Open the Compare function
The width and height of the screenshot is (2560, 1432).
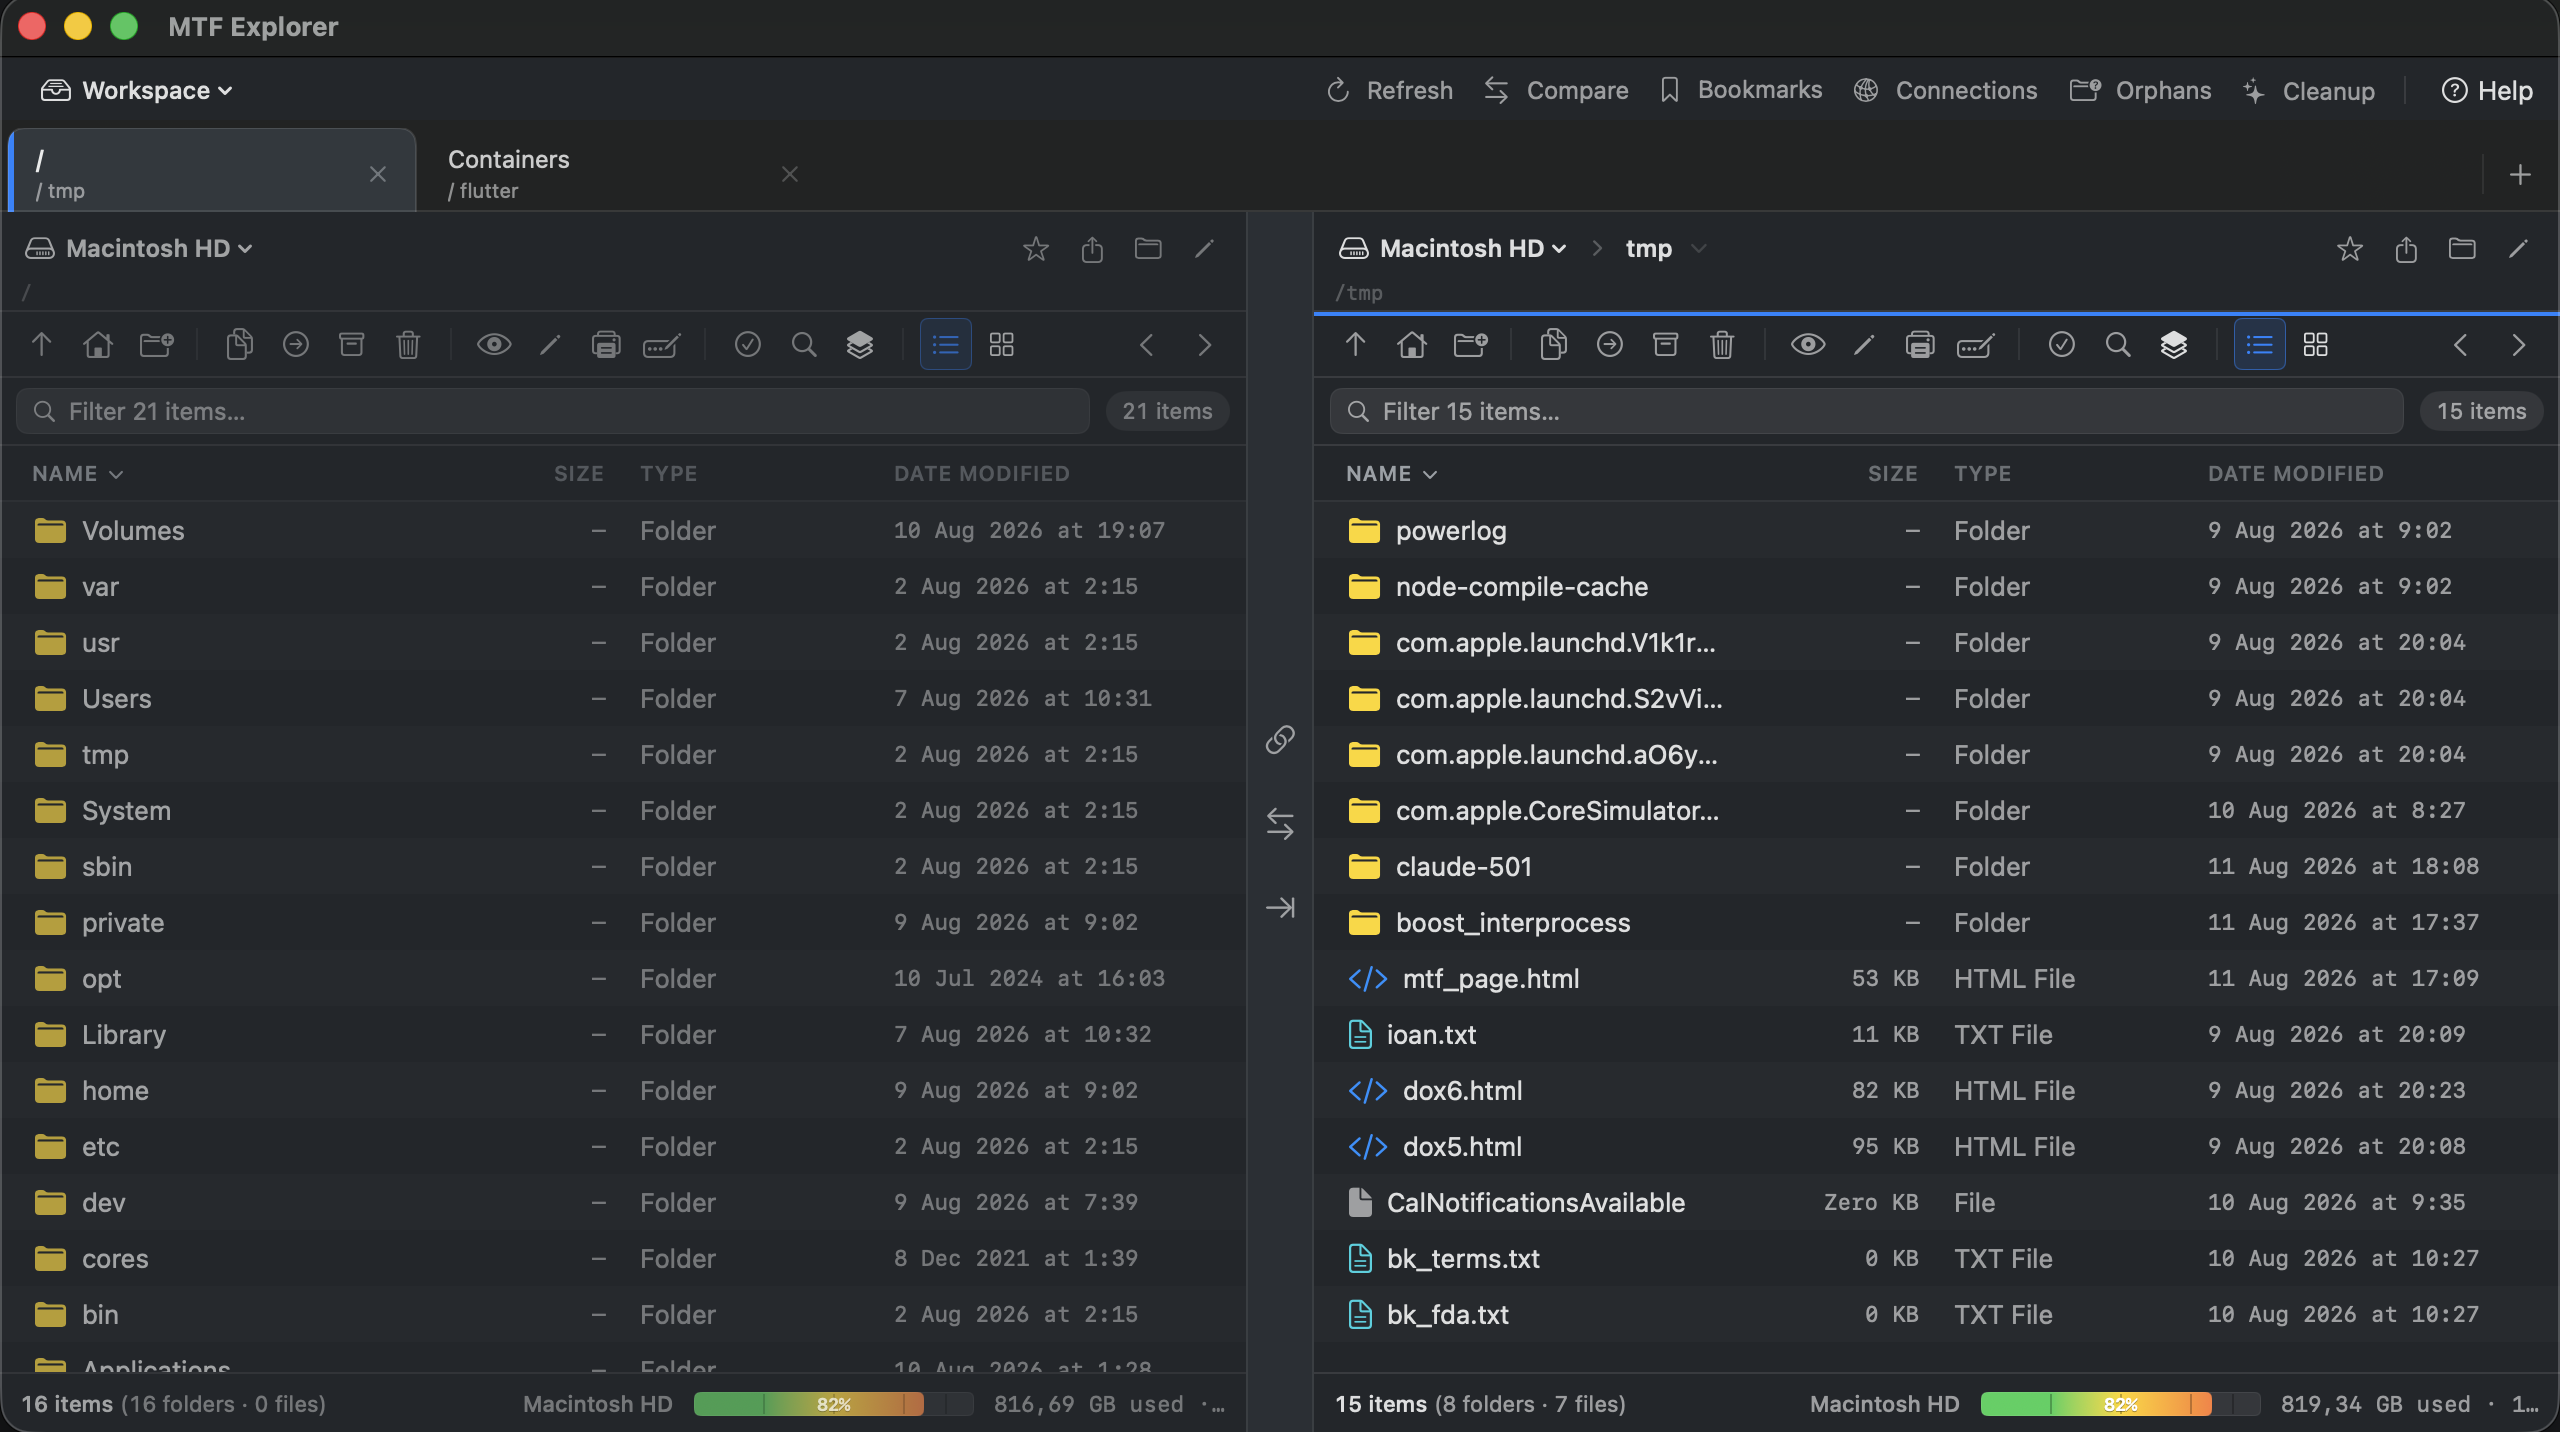tap(1556, 90)
